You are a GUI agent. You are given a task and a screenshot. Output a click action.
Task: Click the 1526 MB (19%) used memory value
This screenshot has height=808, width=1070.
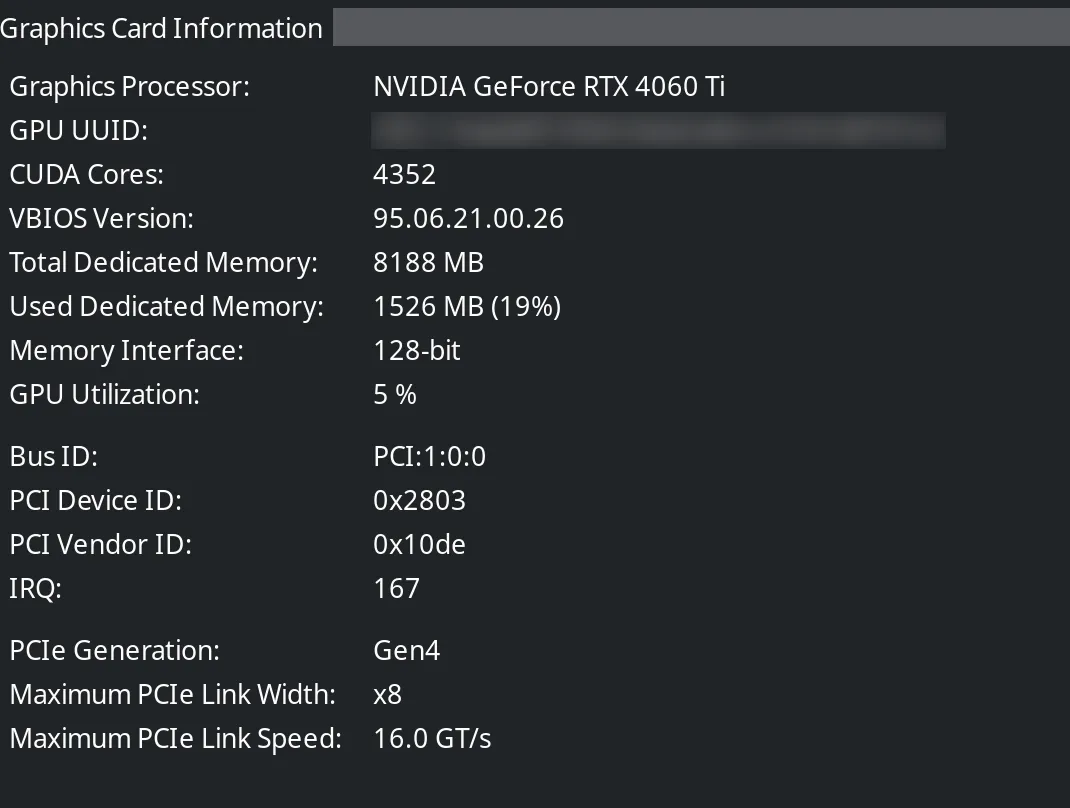pyautogui.click(x=466, y=307)
